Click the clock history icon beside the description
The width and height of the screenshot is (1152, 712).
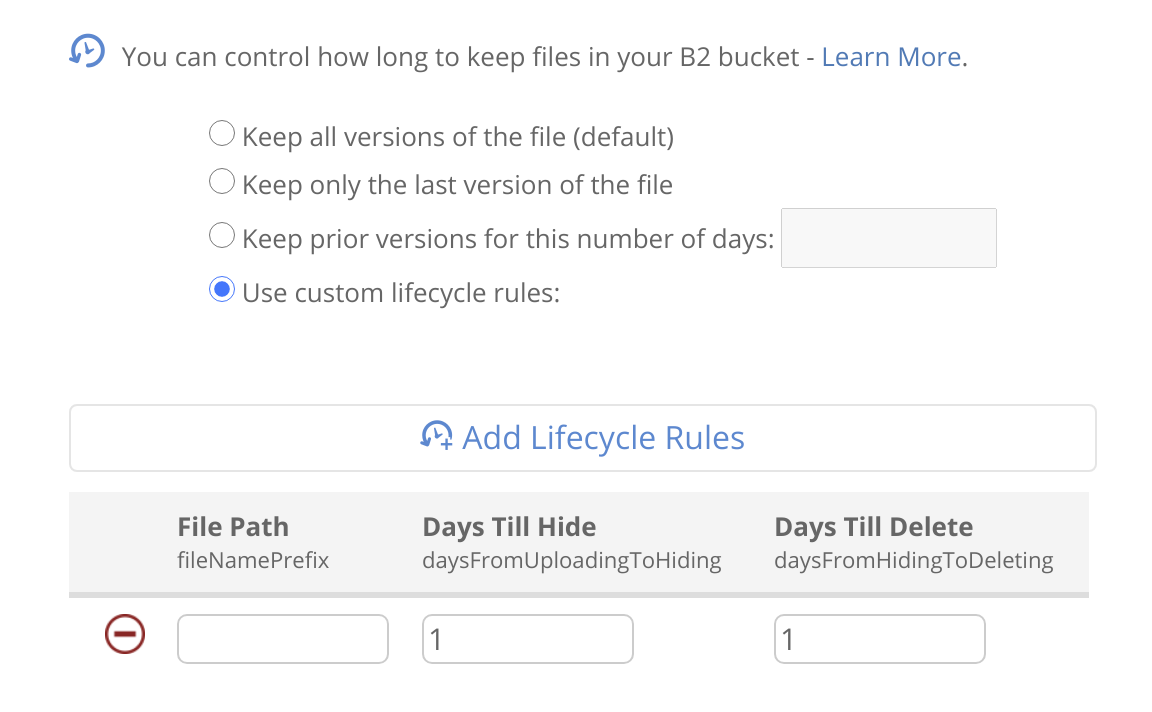click(x=87, y=51)
